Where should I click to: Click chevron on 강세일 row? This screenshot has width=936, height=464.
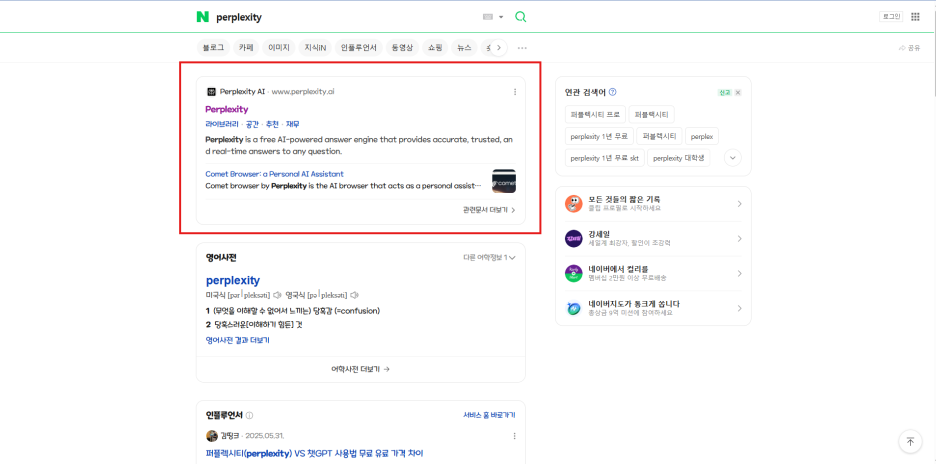coord(739,238)
